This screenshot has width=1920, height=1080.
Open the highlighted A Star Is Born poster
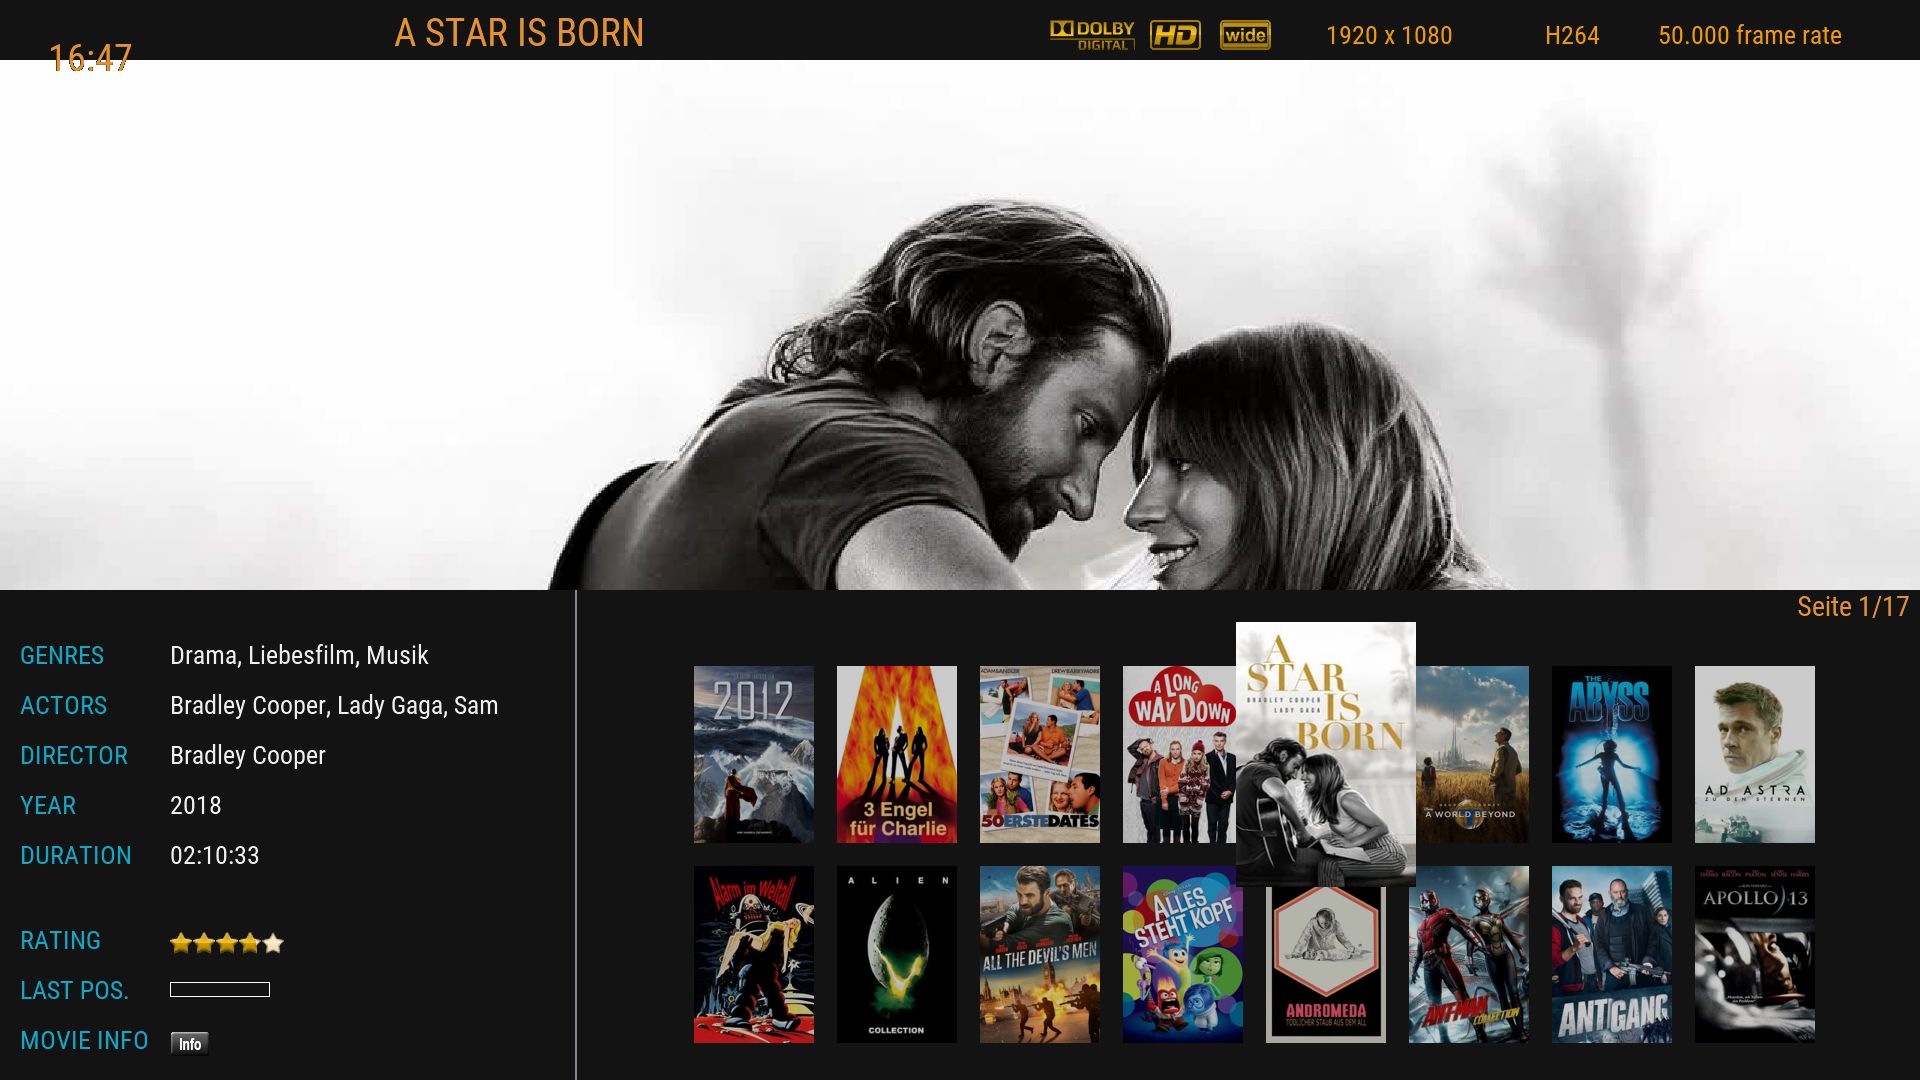coord(1325,752)
